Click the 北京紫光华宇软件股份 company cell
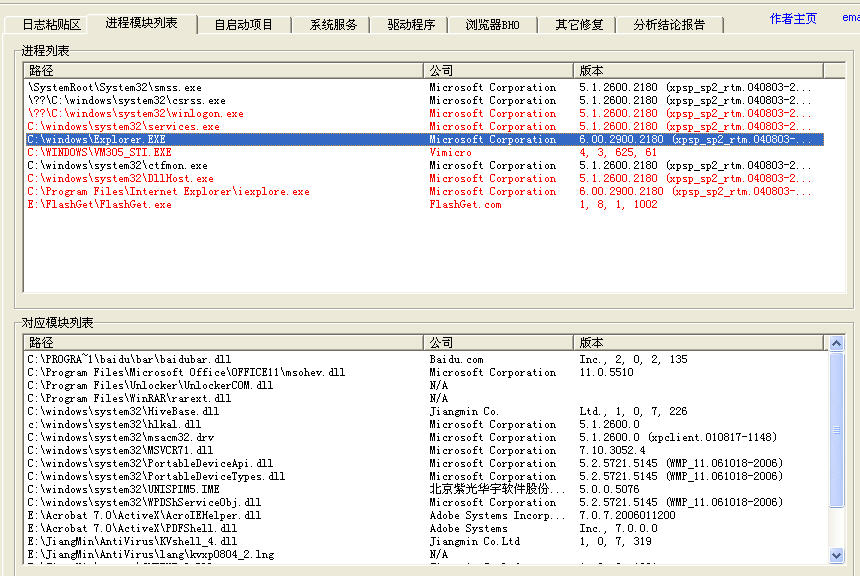The height and width of the screenshot is (576, 860). pyautogui.click(x=496, y=489)
